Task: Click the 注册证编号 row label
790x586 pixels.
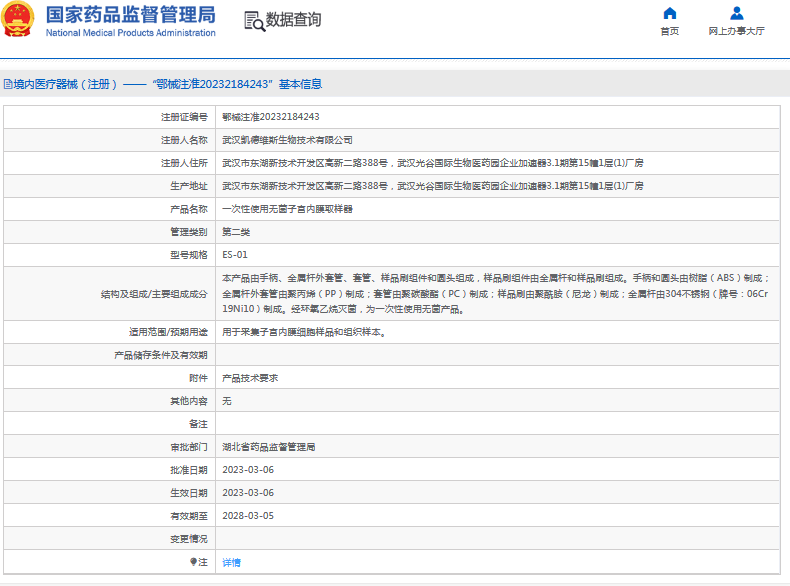Action: (x=184, y=117)
